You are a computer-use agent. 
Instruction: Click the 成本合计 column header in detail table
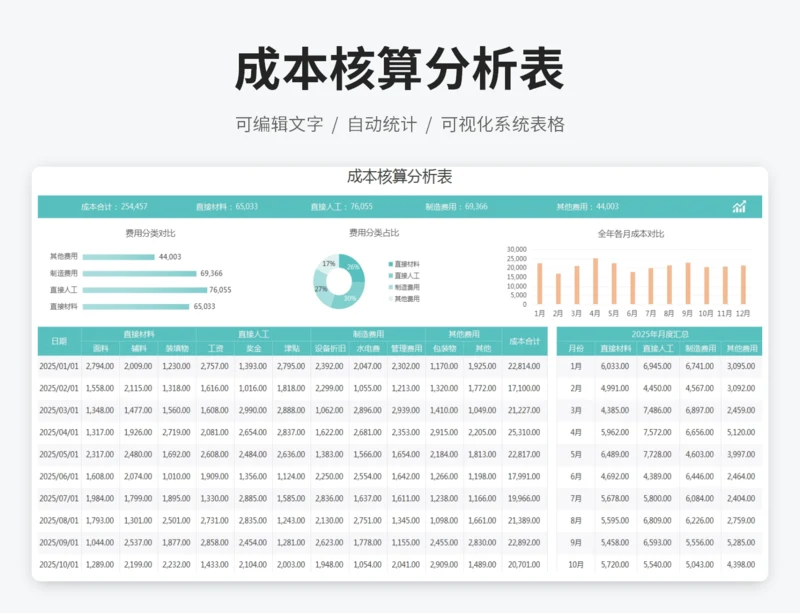coord(524,341)
